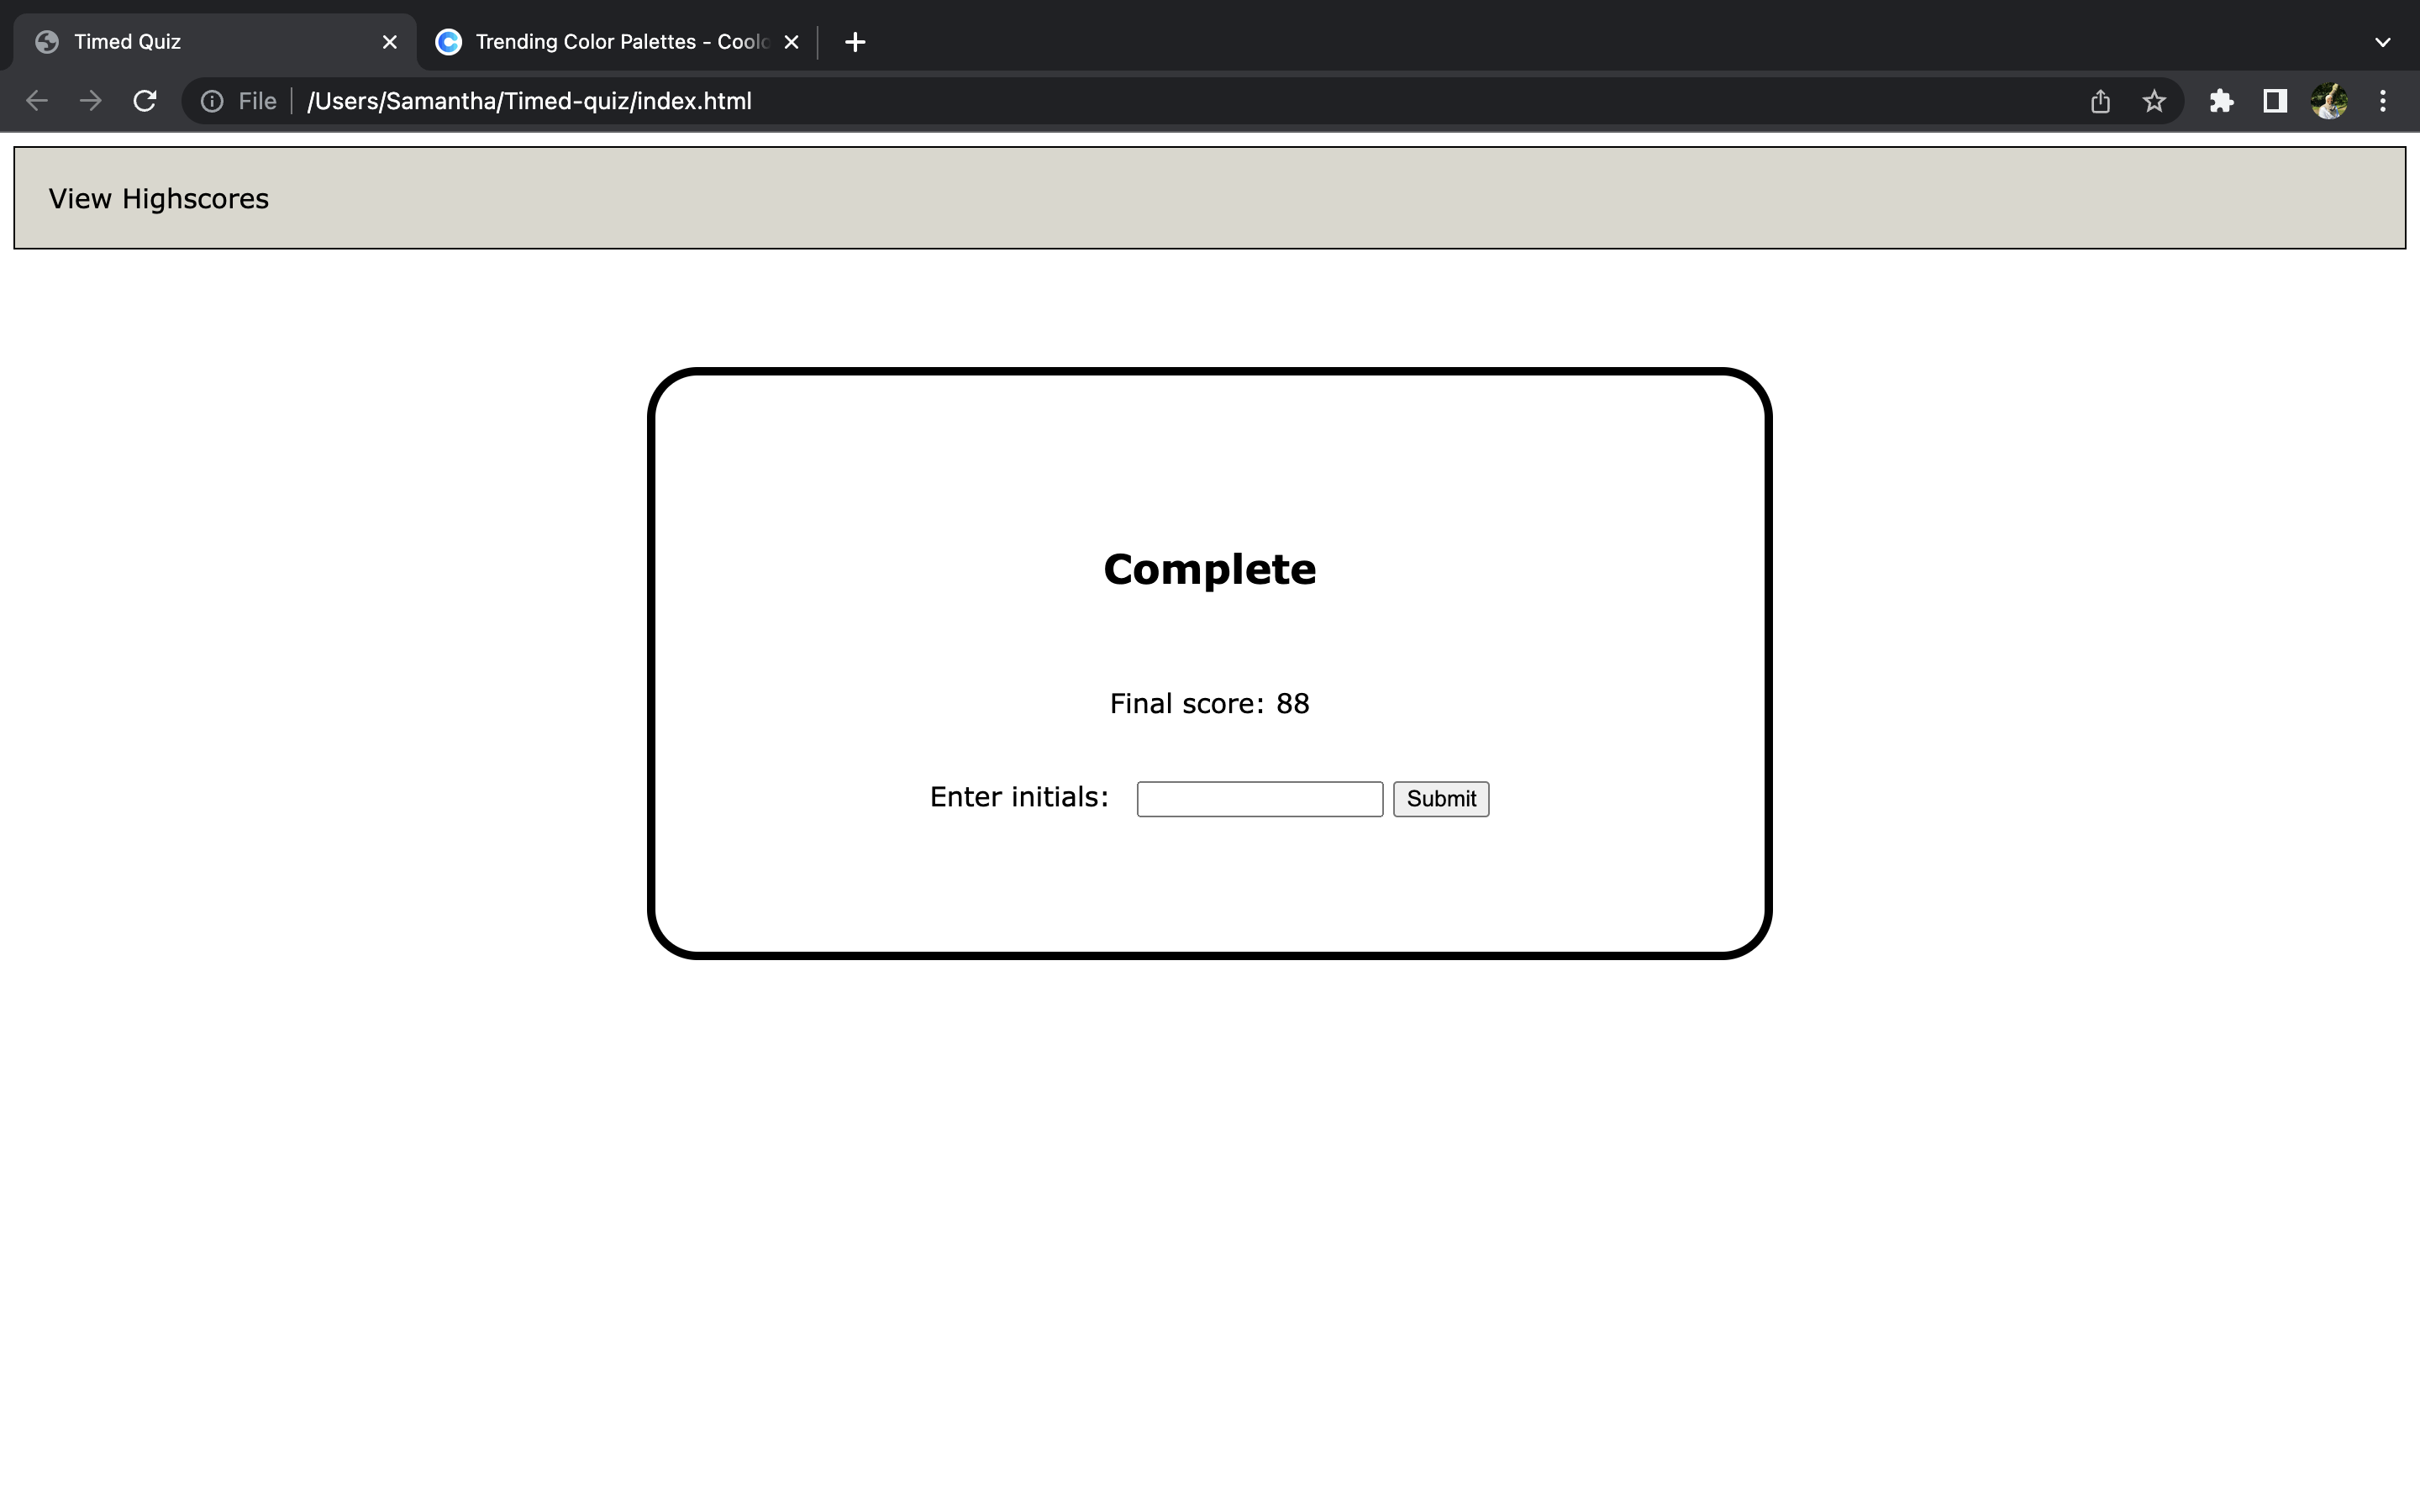Open the Chrome three-dot menu
Image resolution: width=2420 pixels, height=1512 pixels.
[x=2384, y=100]
